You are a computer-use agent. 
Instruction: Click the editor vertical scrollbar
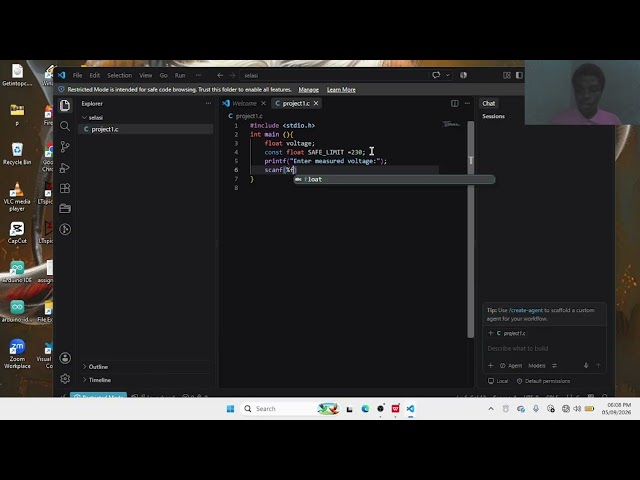(x=471, y=229)
